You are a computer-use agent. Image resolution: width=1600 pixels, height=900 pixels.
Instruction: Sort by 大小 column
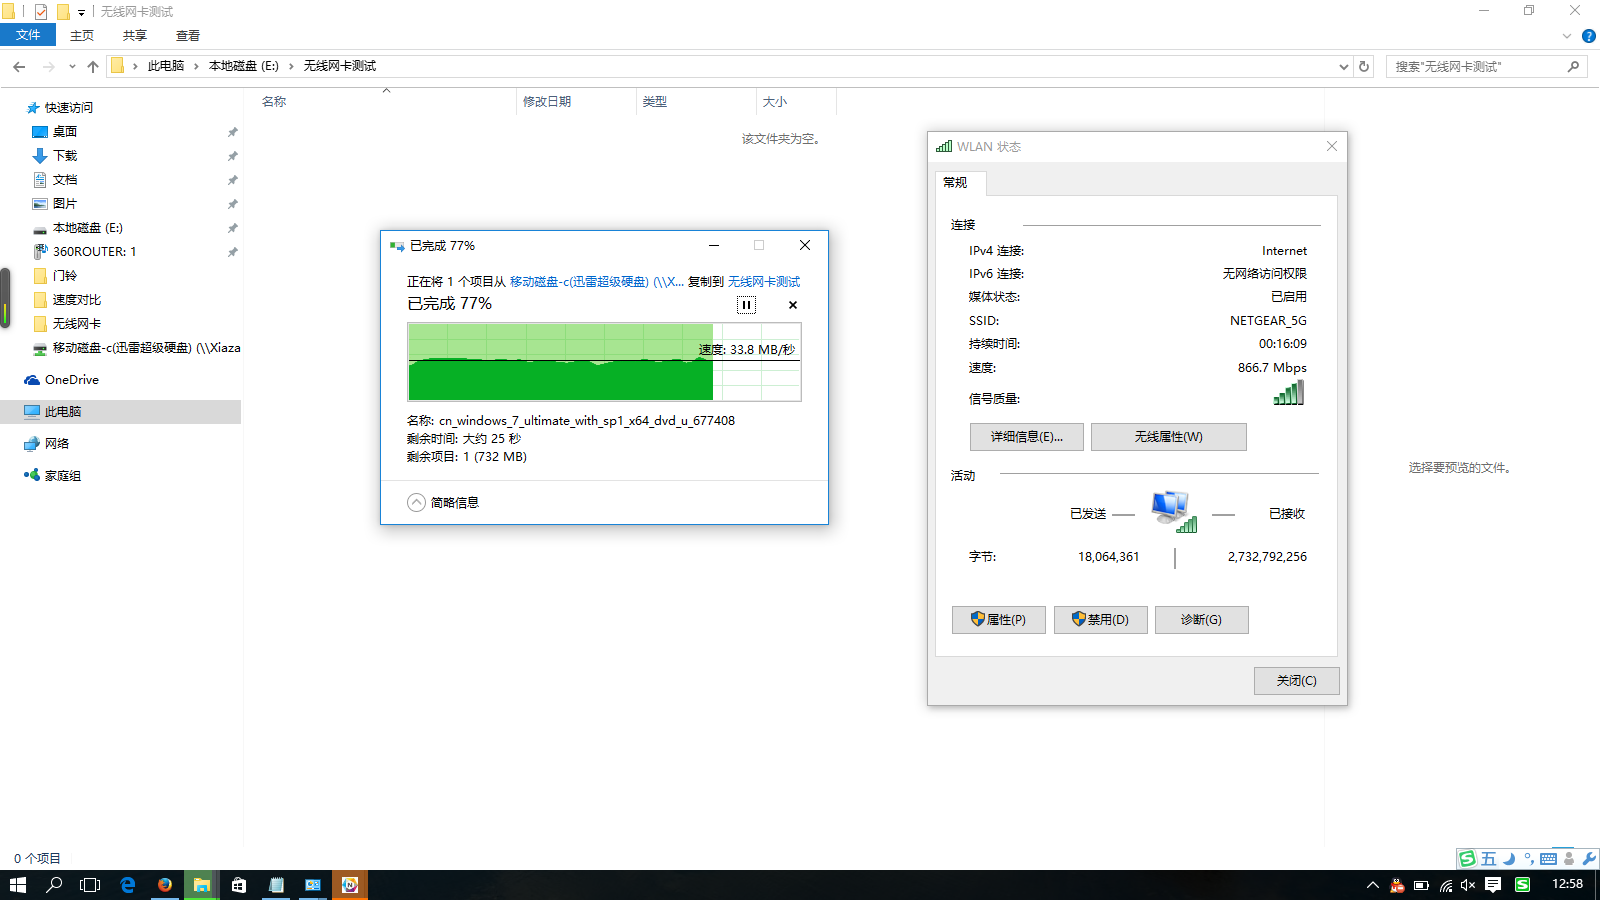point(775,102)
